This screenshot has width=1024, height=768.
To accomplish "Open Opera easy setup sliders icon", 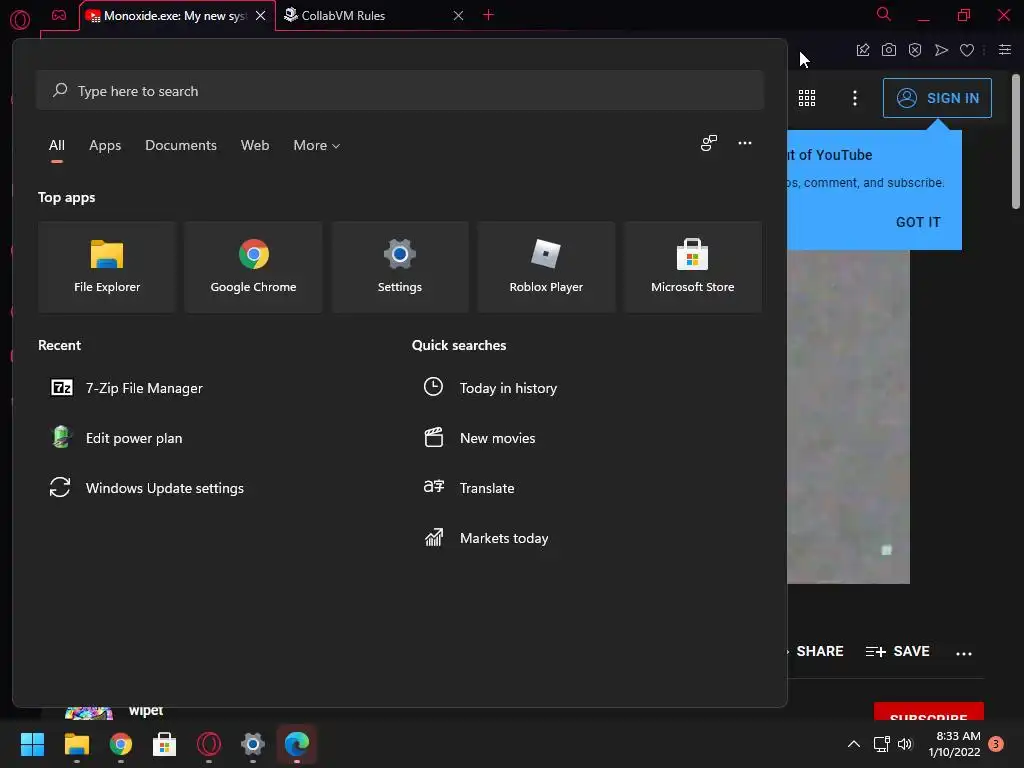I will point(1005,50).
